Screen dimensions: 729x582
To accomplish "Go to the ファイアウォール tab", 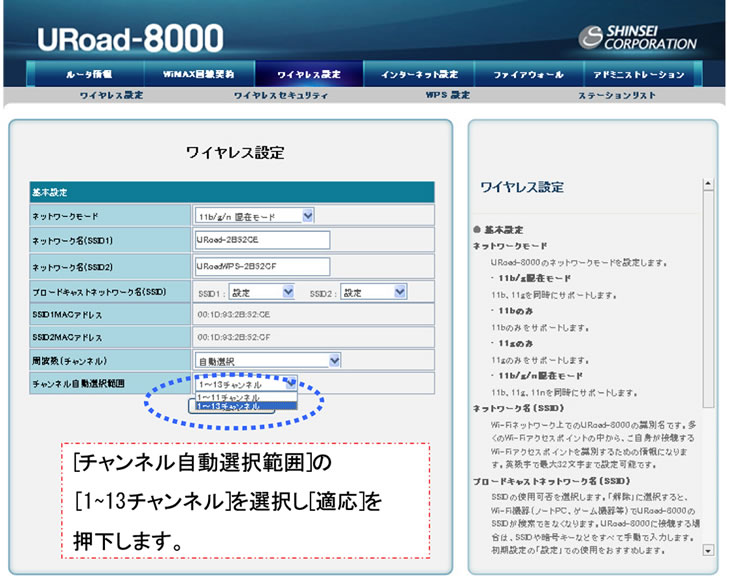I will click(529, 74).
